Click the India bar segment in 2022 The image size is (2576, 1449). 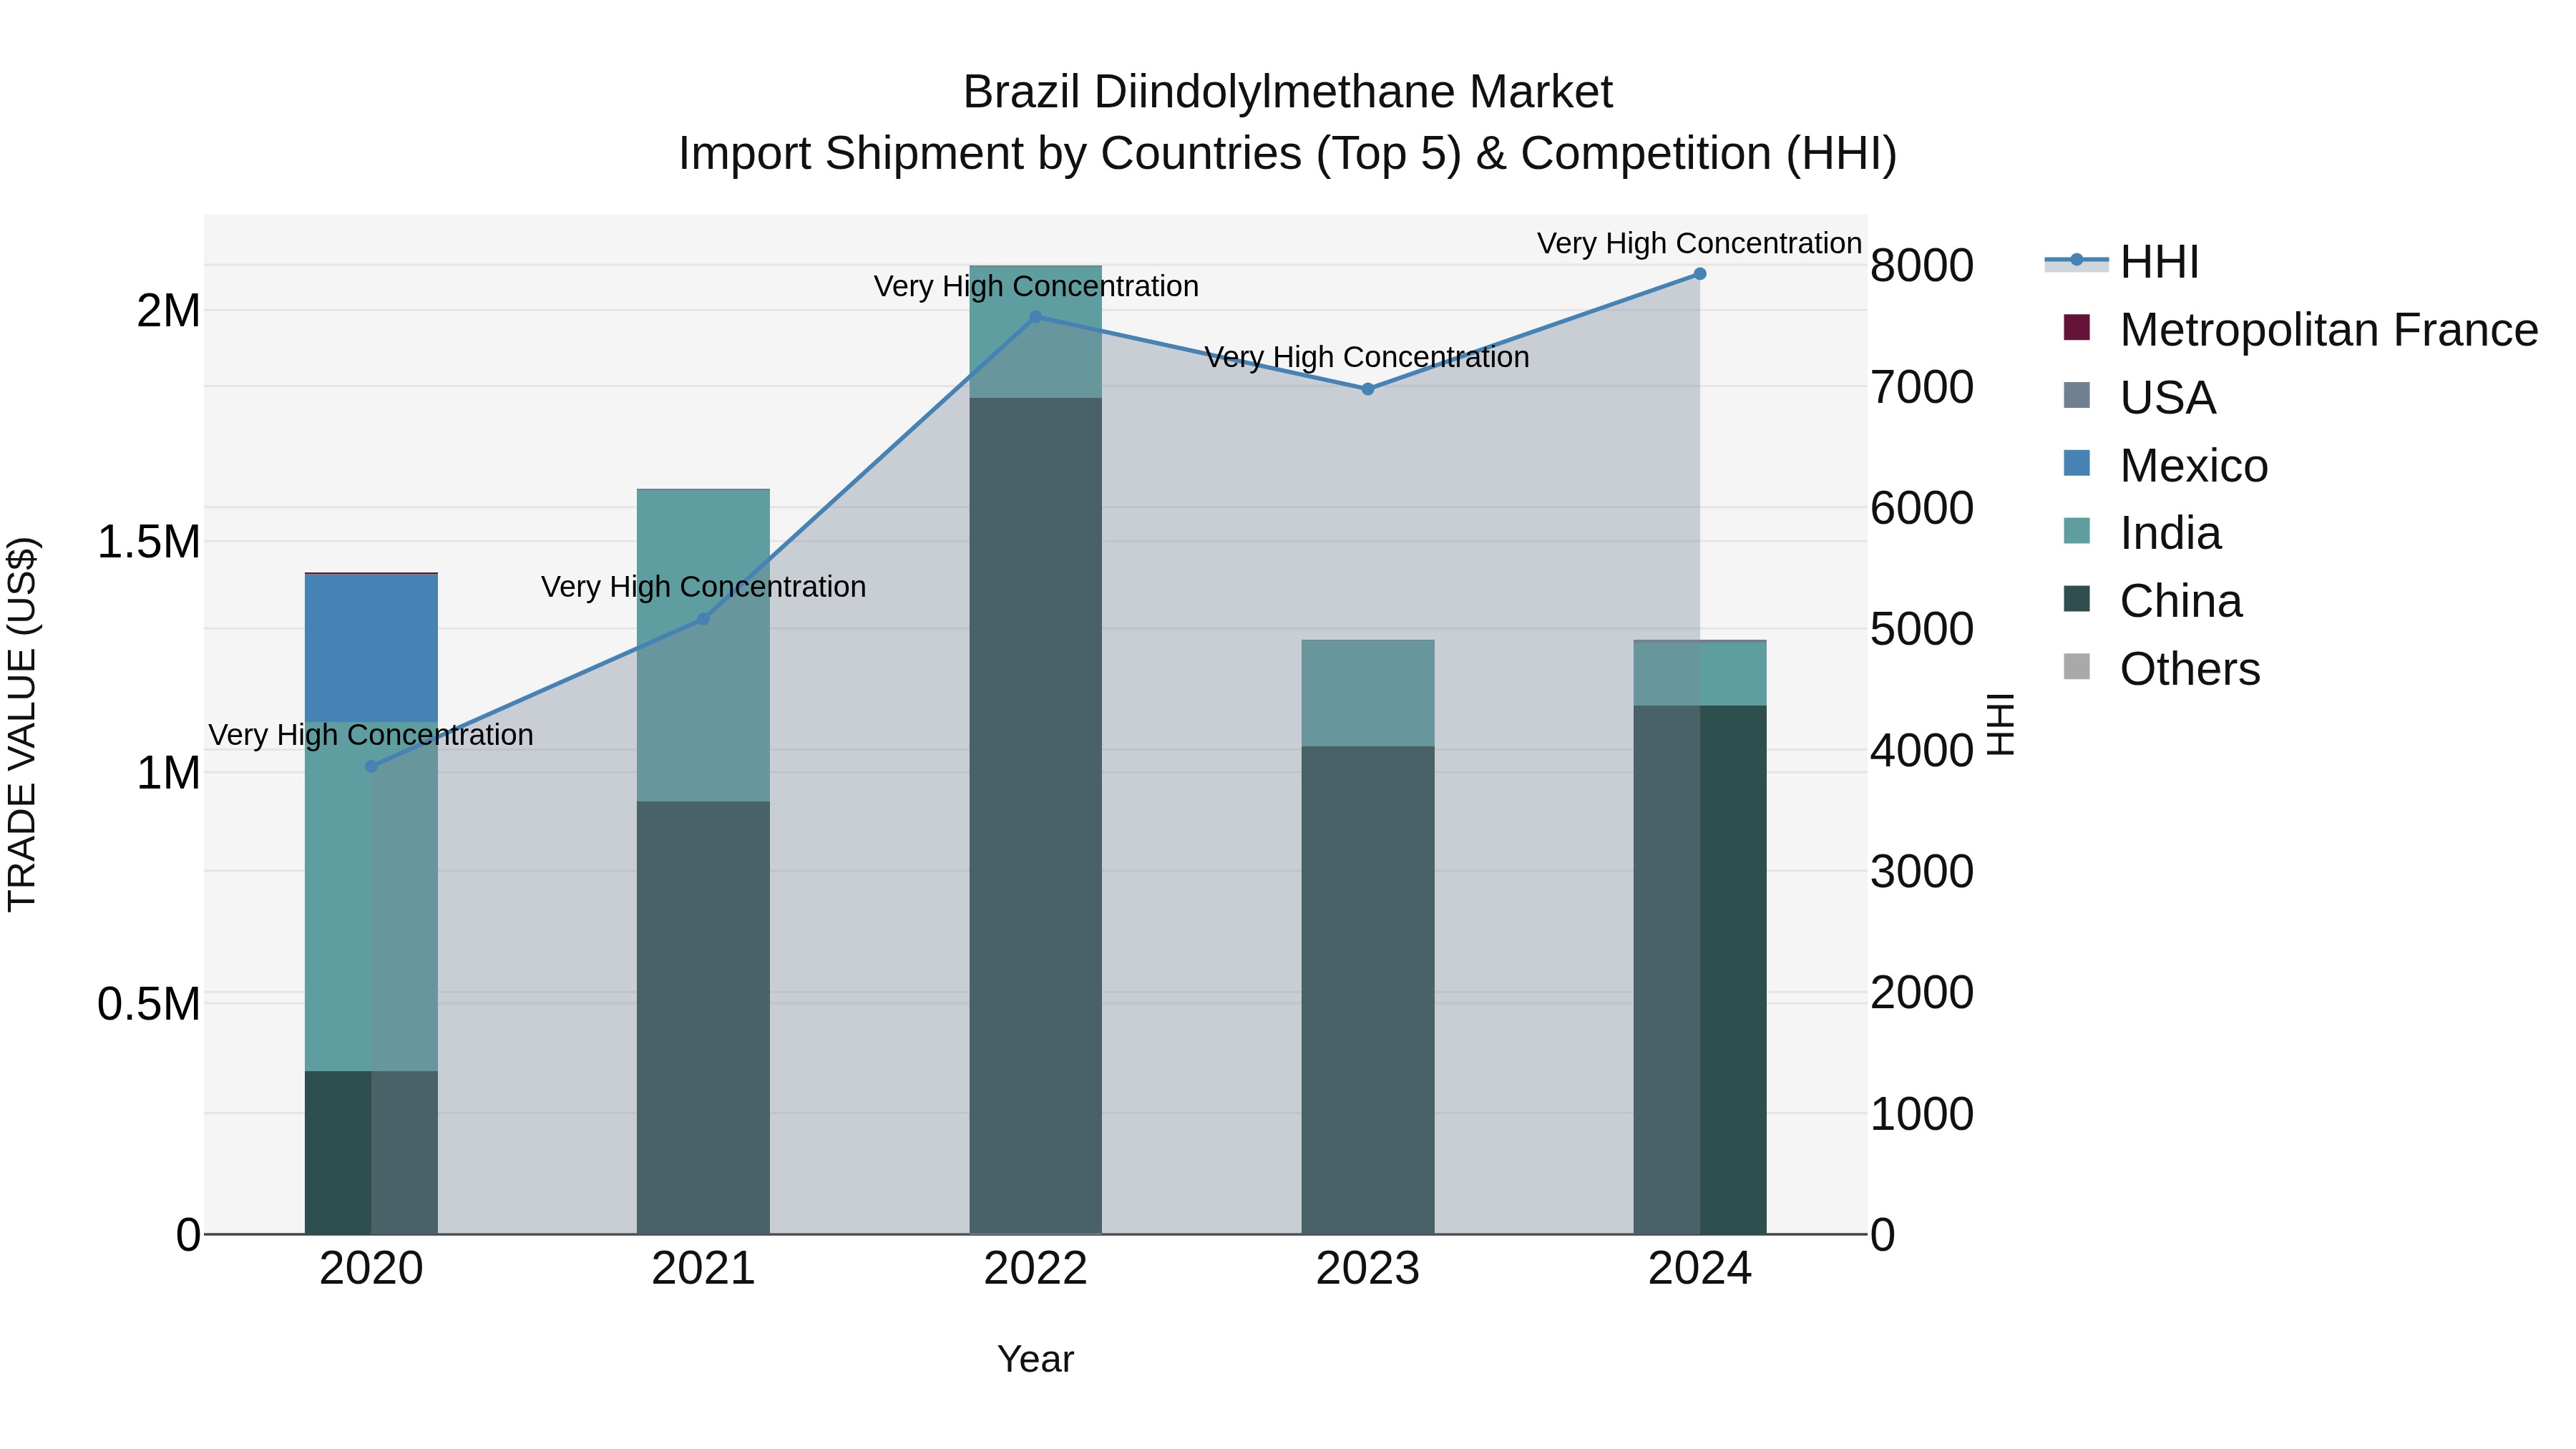1036,332
